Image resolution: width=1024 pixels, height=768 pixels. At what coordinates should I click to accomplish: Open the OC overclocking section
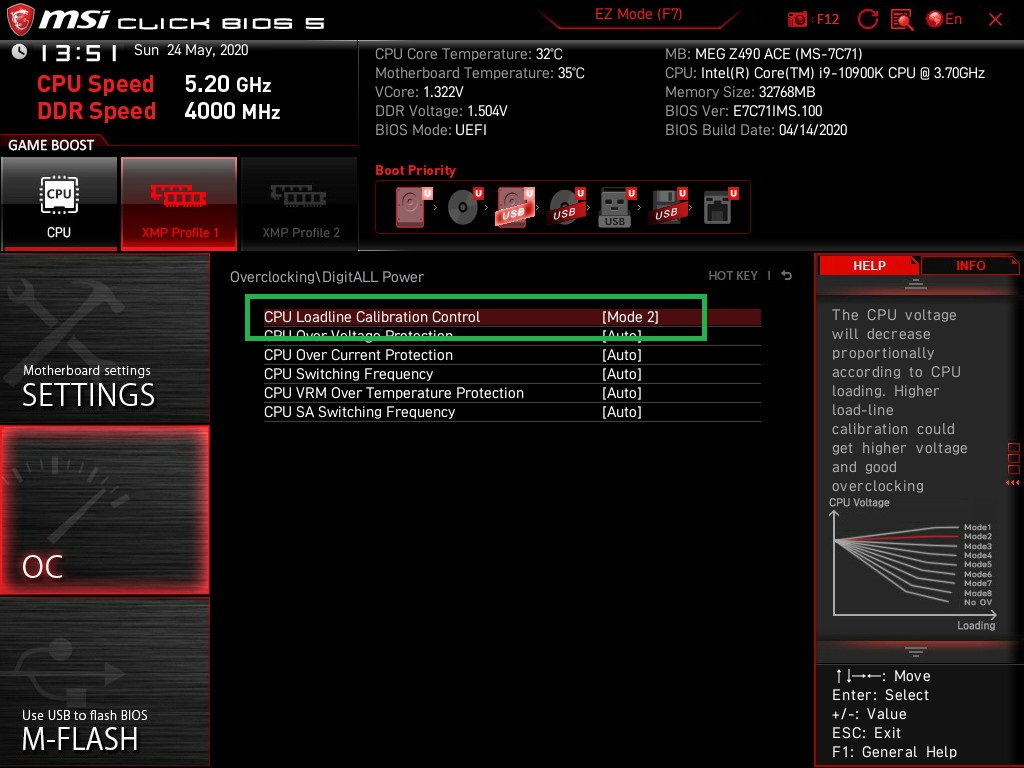click(104, 510)
